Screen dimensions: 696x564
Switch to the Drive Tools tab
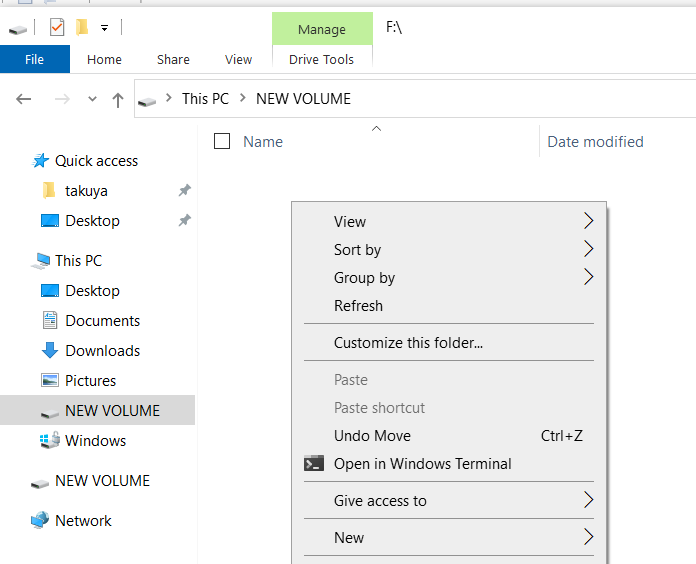point(321,59)
